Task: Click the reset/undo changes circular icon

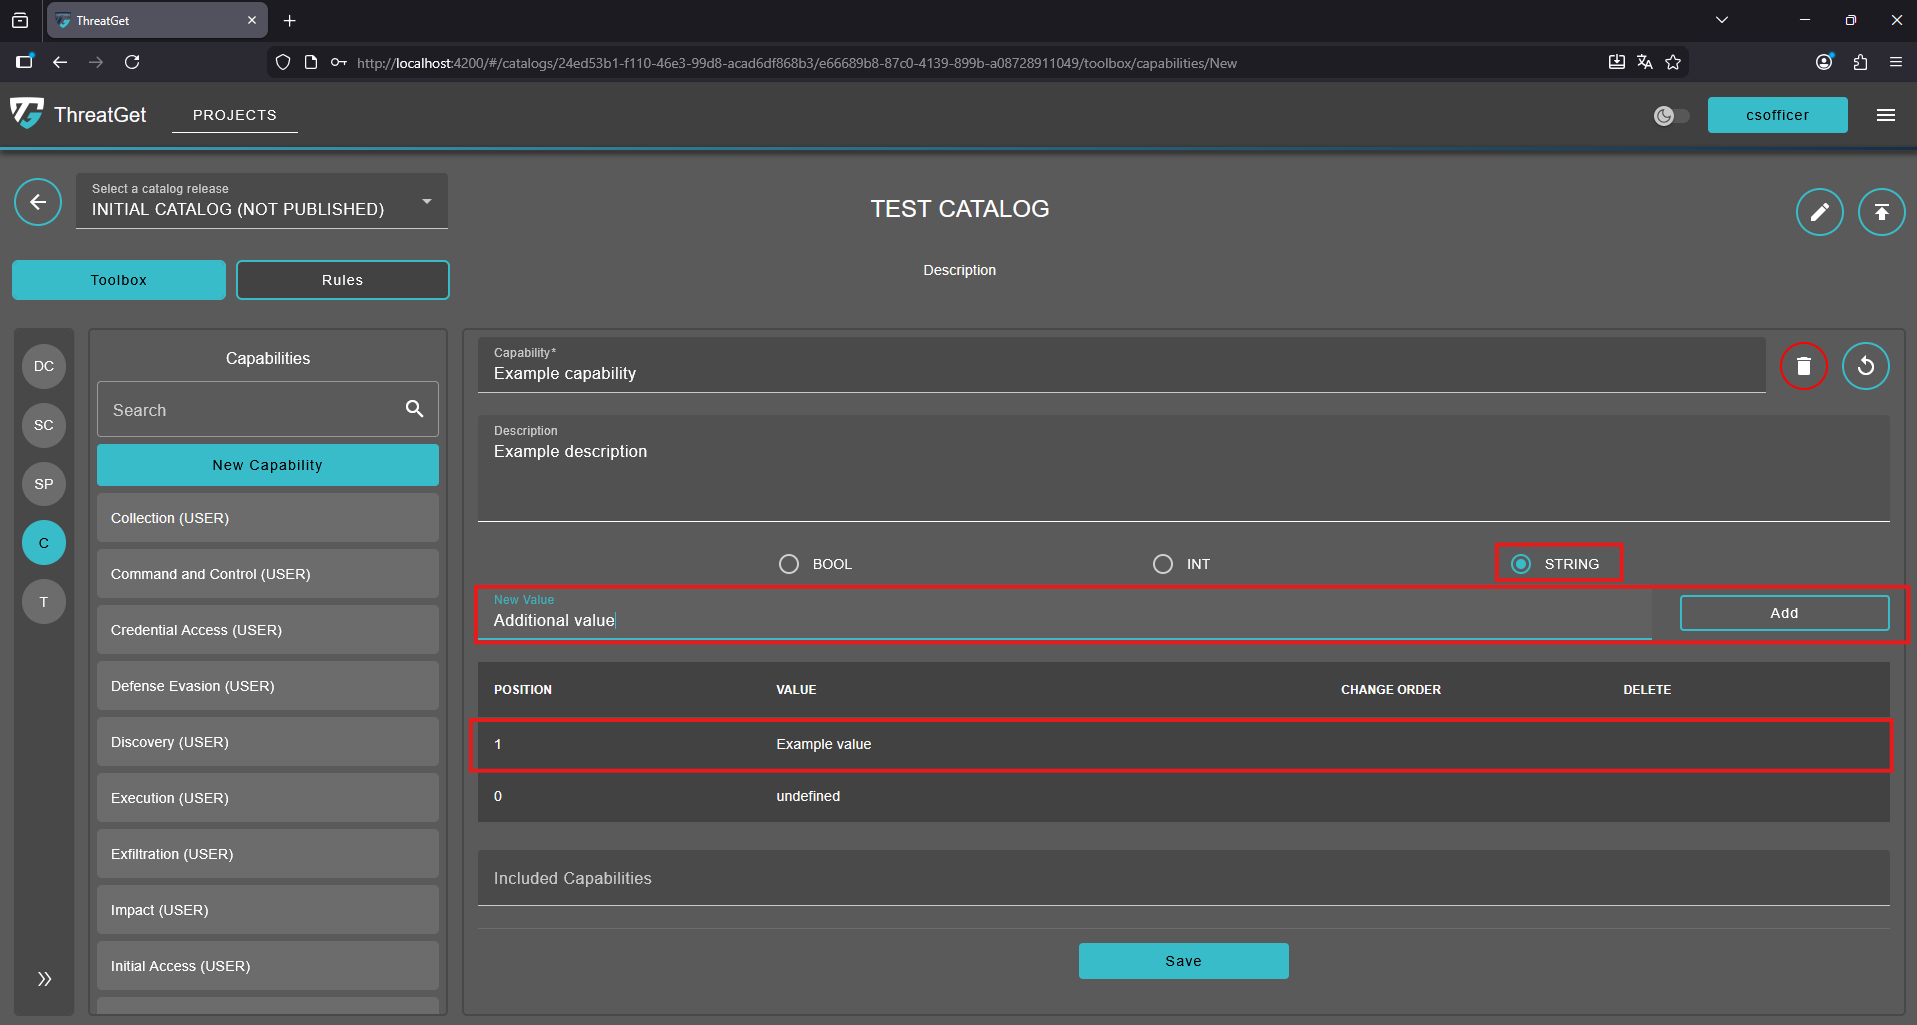Action: click(x=1865, y=366)
